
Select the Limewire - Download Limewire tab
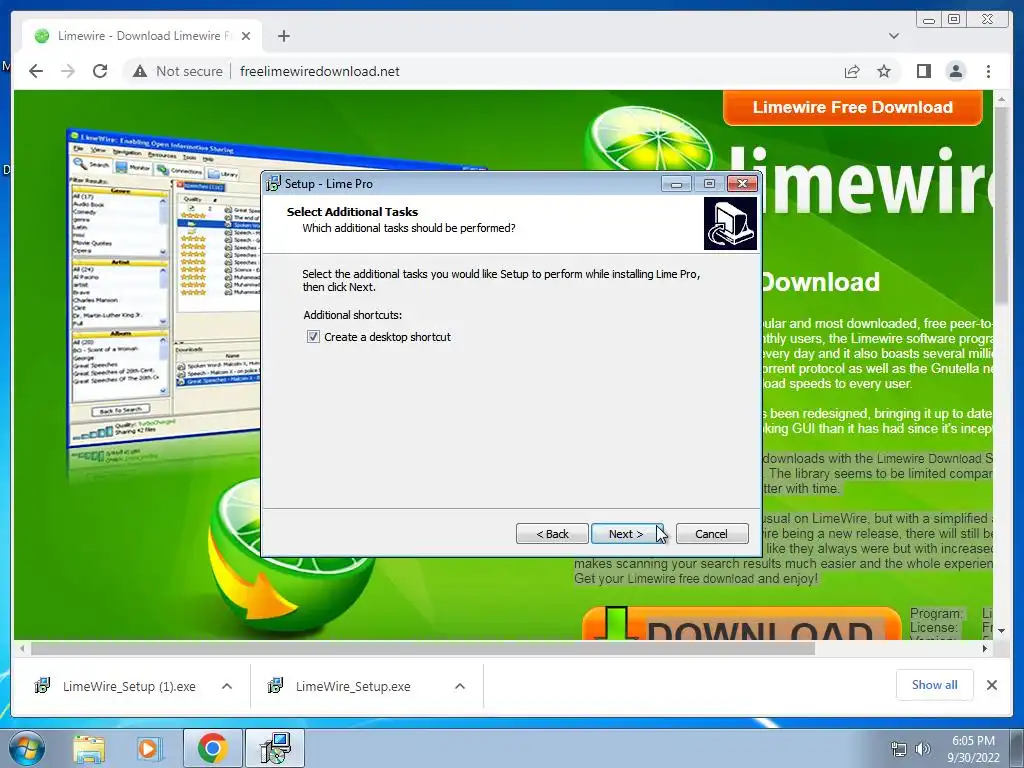[142, 36]
